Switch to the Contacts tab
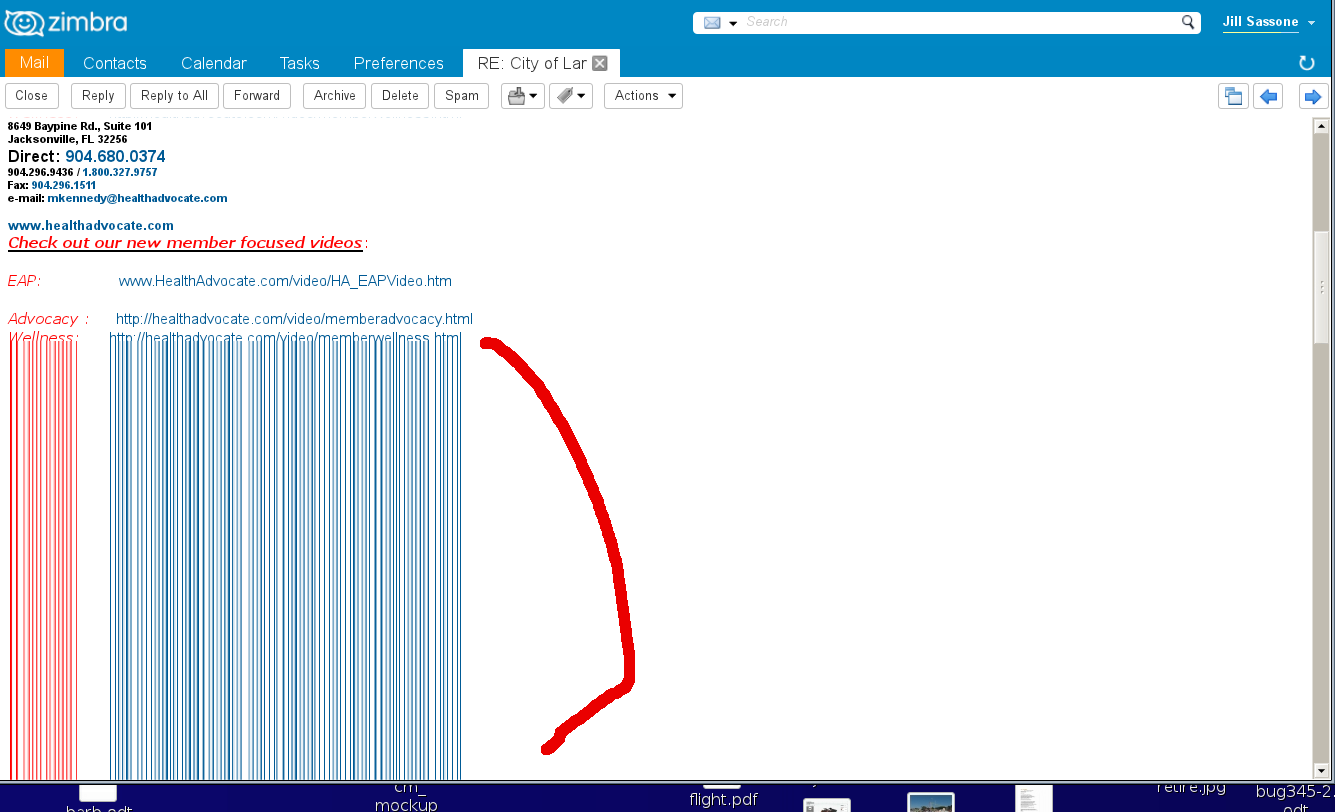The image size is (1335, 812). coord(115,63)
